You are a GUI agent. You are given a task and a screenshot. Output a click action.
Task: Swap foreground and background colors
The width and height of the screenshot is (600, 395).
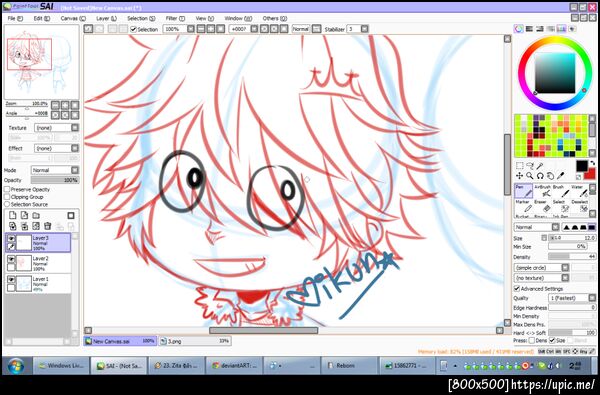coord(593,163)
